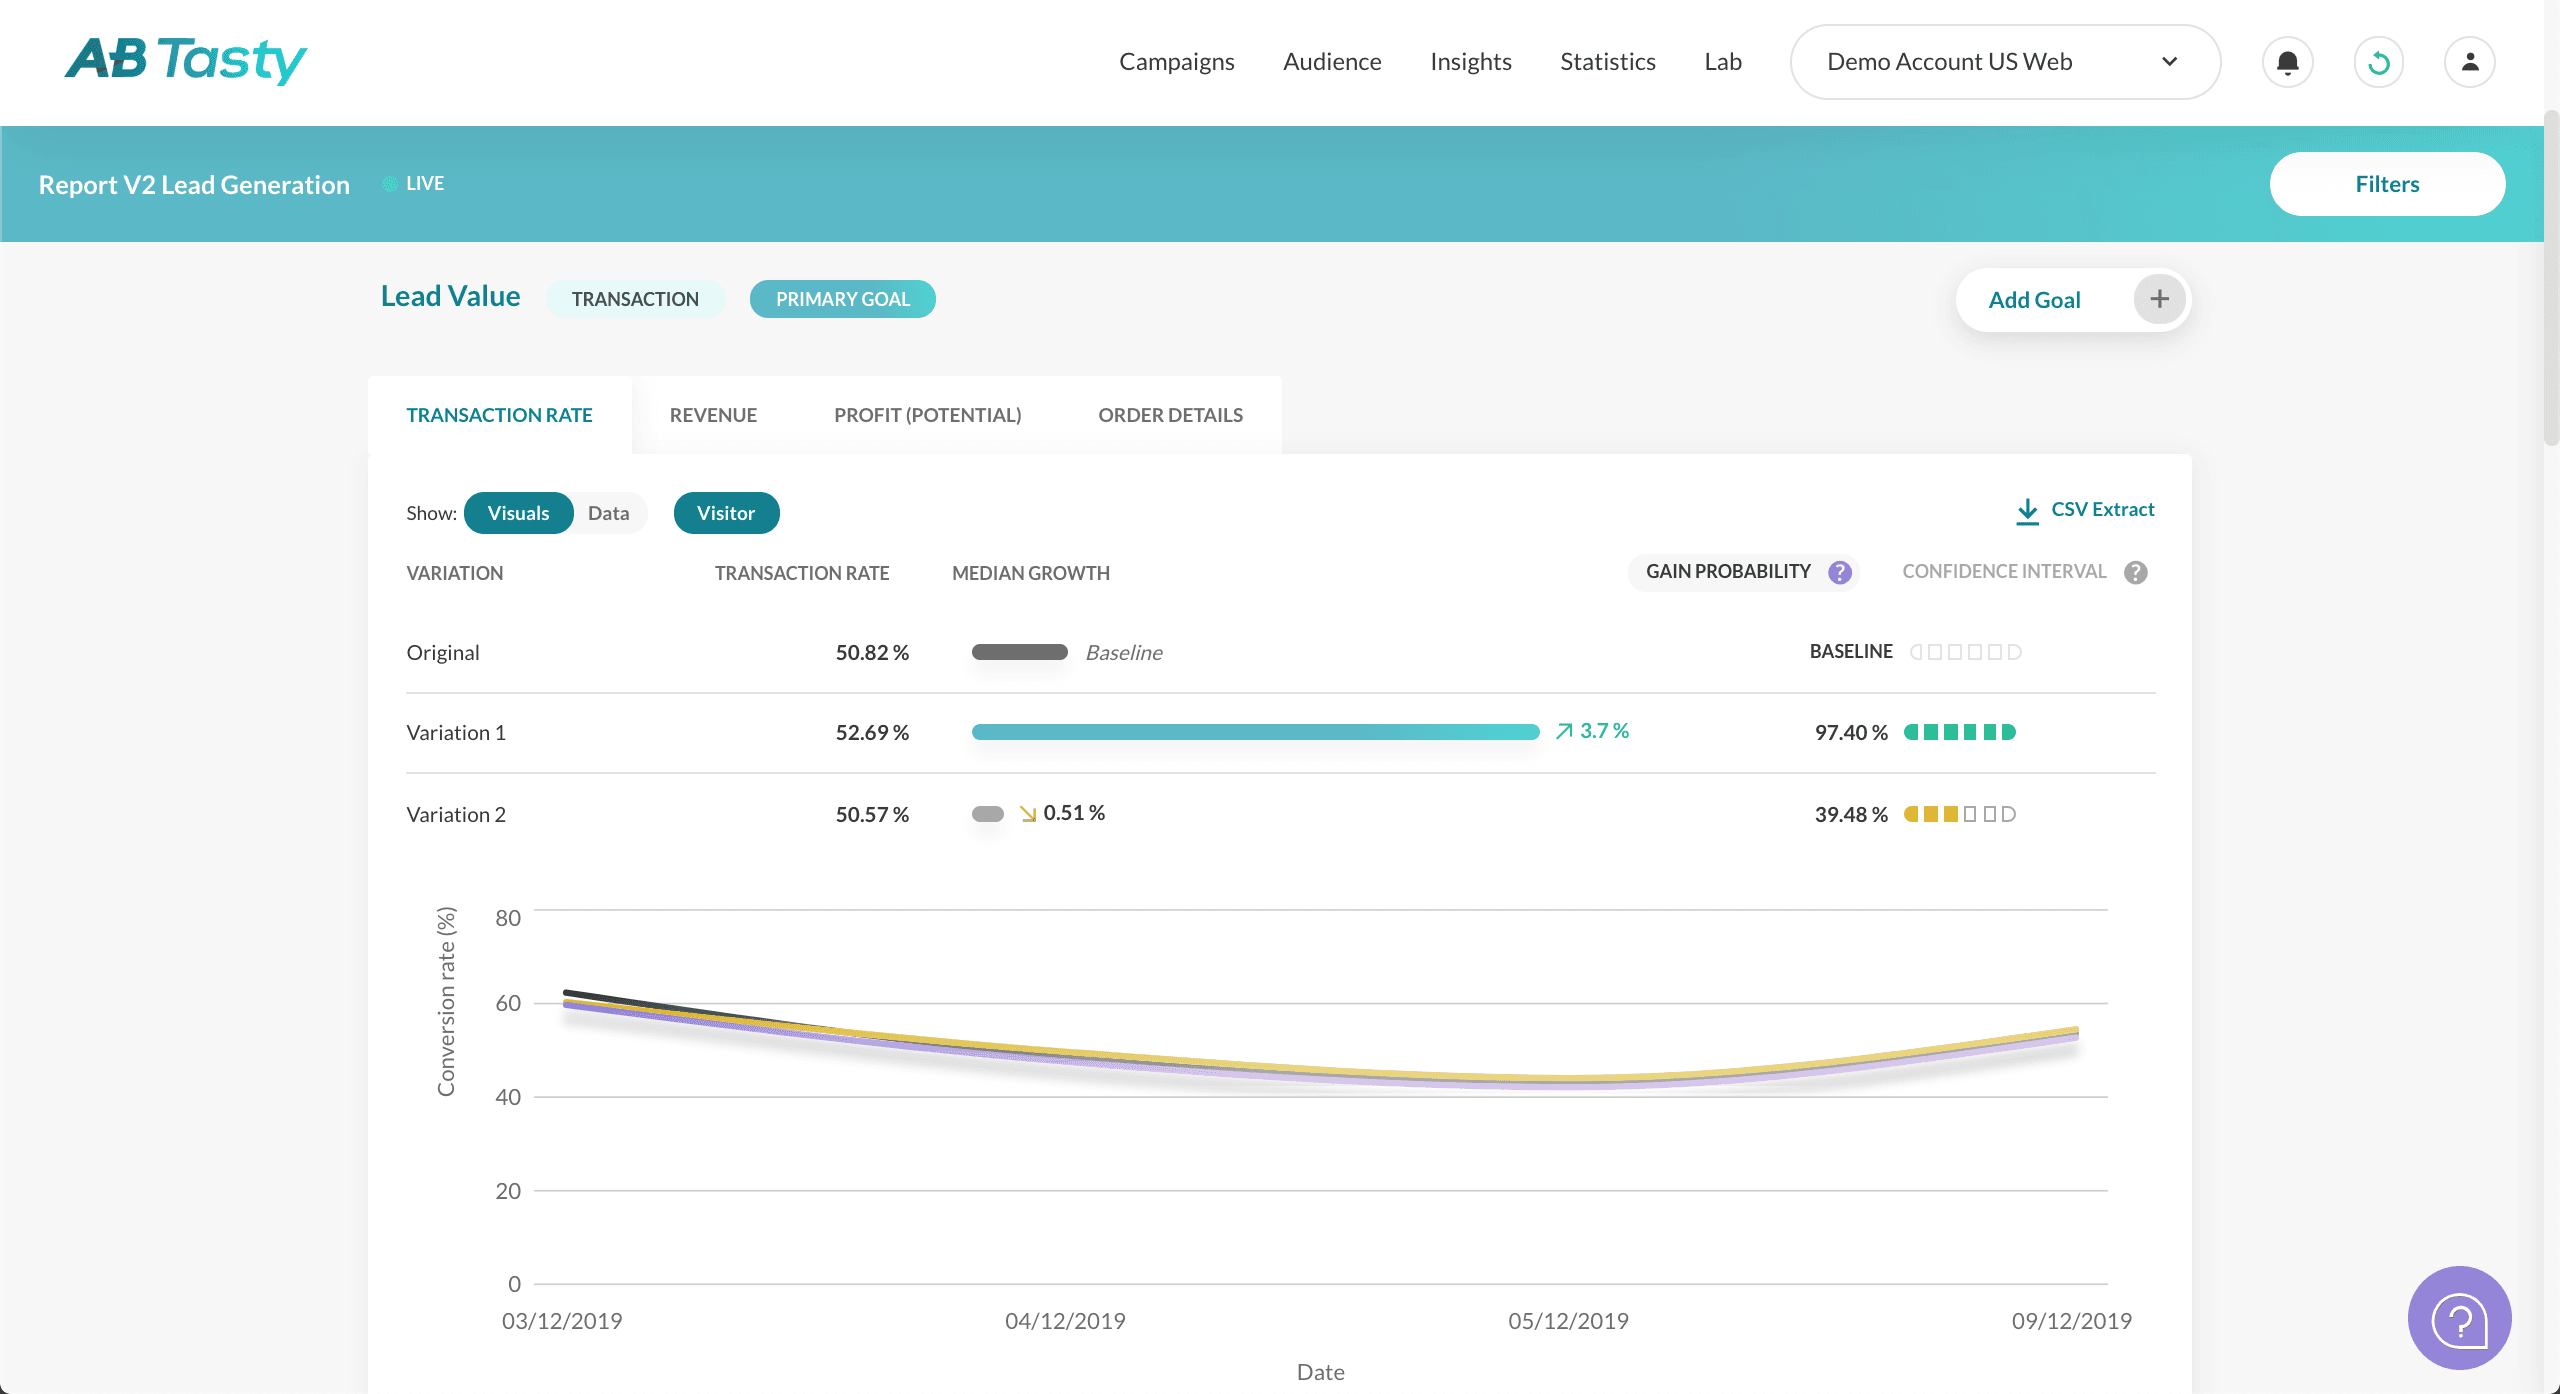Open the purple help chat bubble
This screenshot has width=2560, height=1394.
pyautogui.click(x=2459, y=1318)
